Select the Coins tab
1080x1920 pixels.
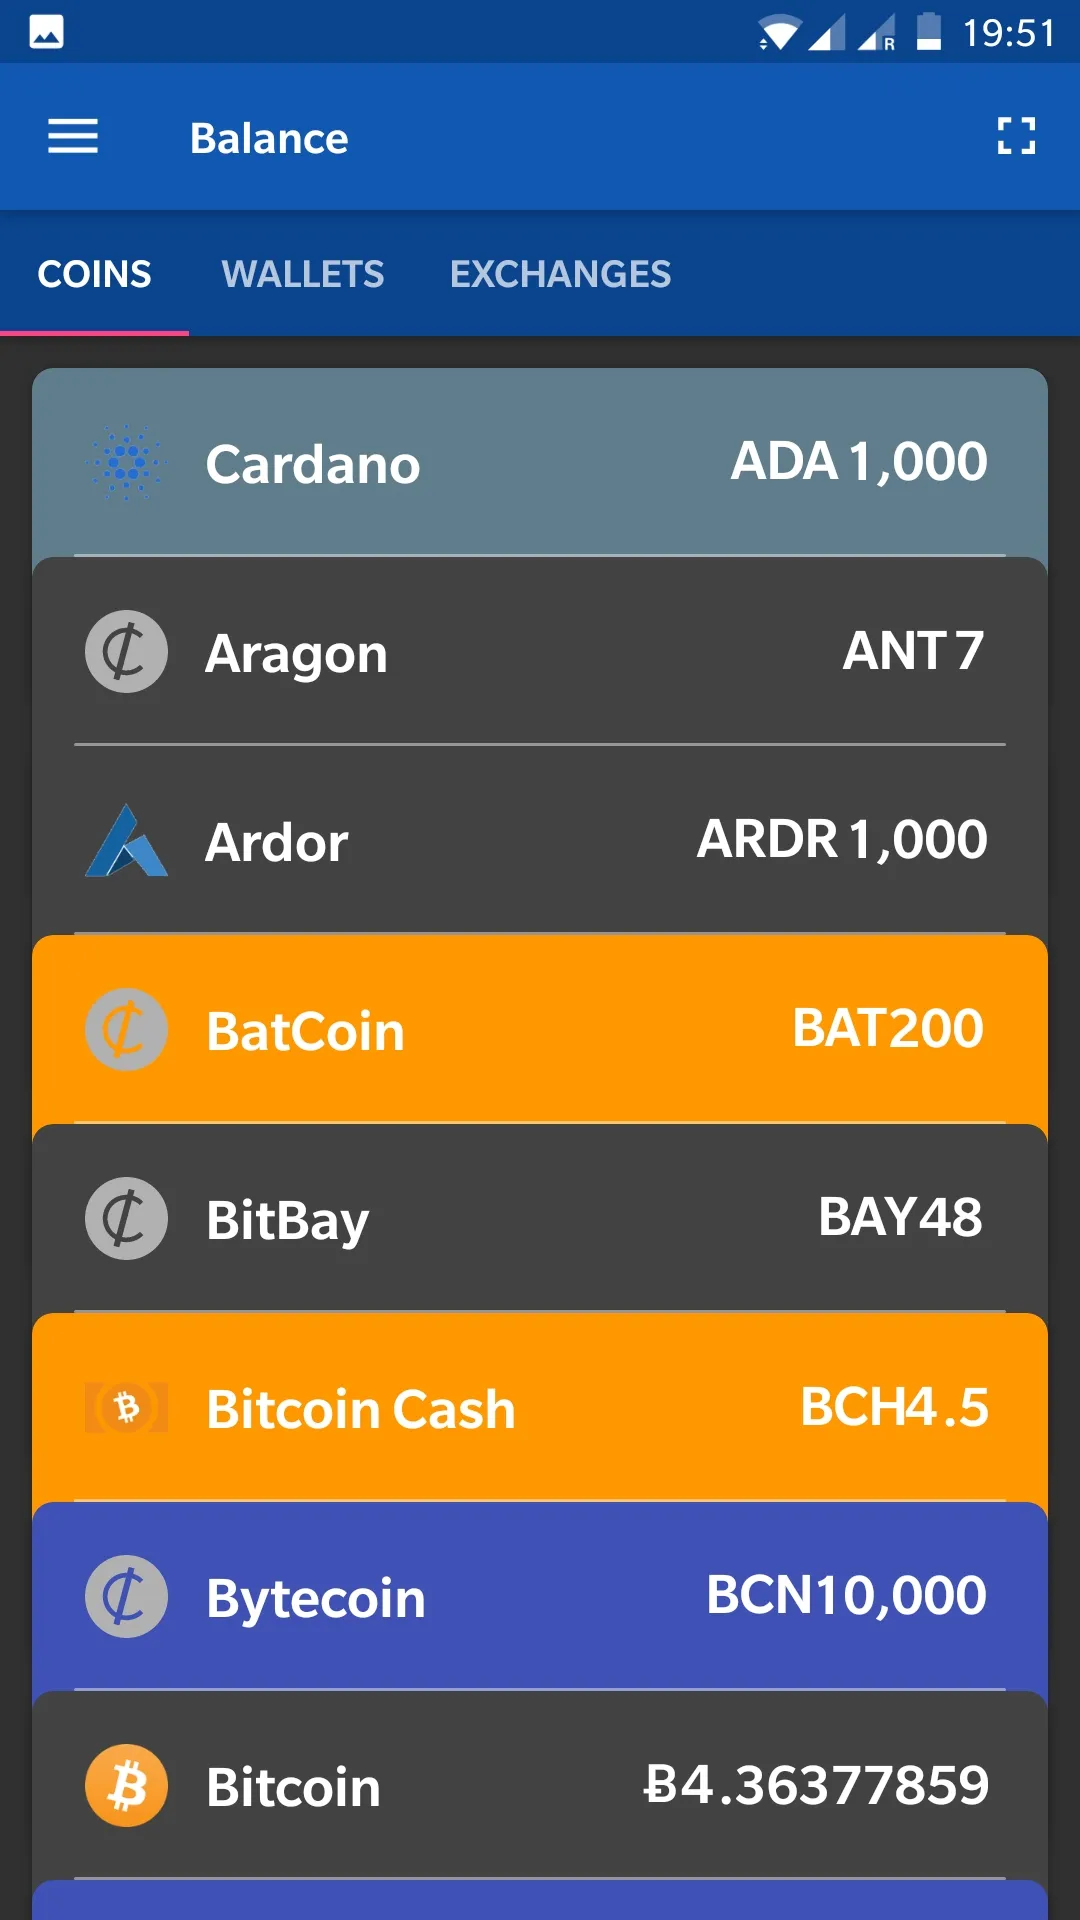tap(94, 274)
